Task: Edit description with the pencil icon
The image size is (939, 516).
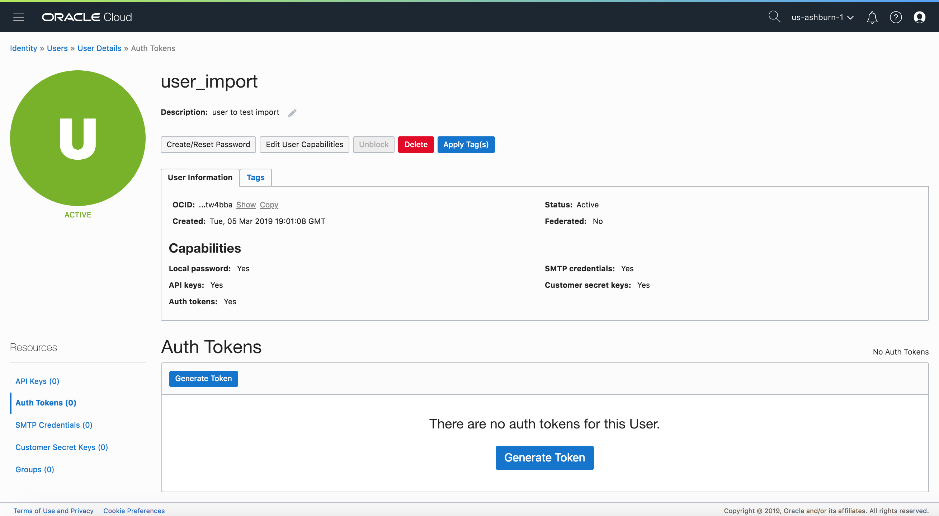Action: [292, 113]
